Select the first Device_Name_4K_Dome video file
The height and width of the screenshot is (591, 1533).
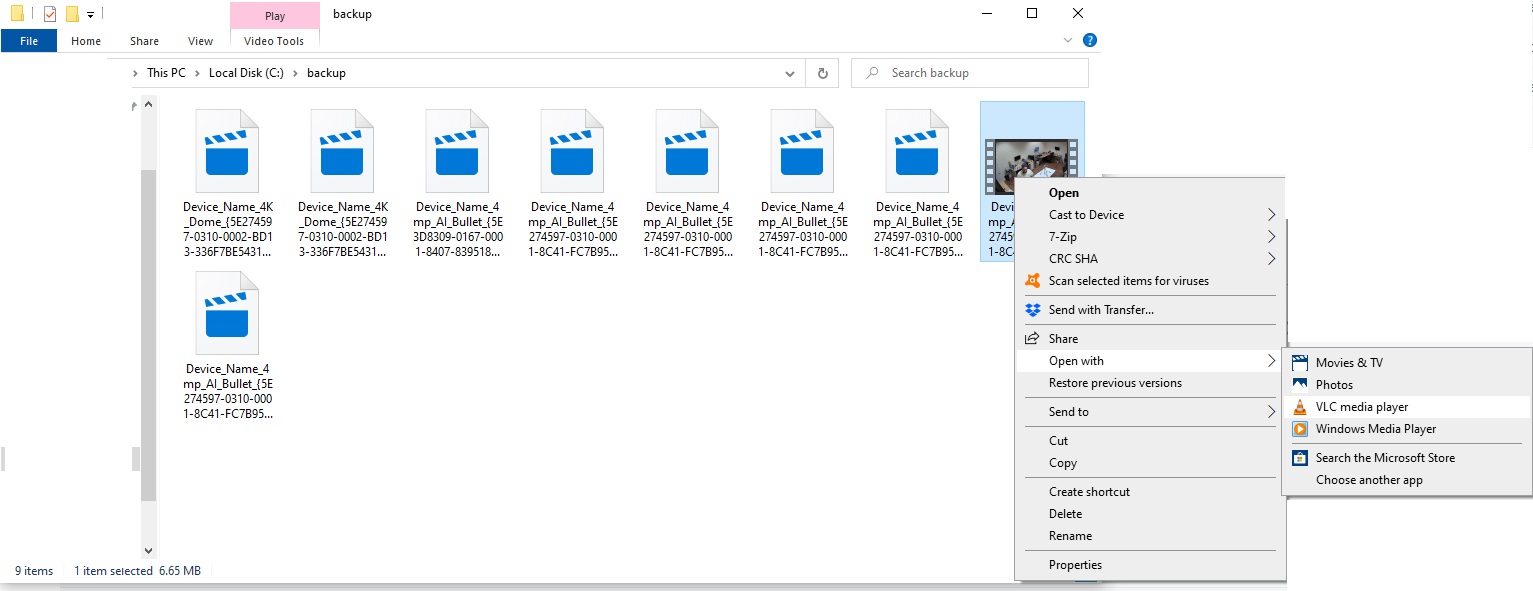pos(228,183)
